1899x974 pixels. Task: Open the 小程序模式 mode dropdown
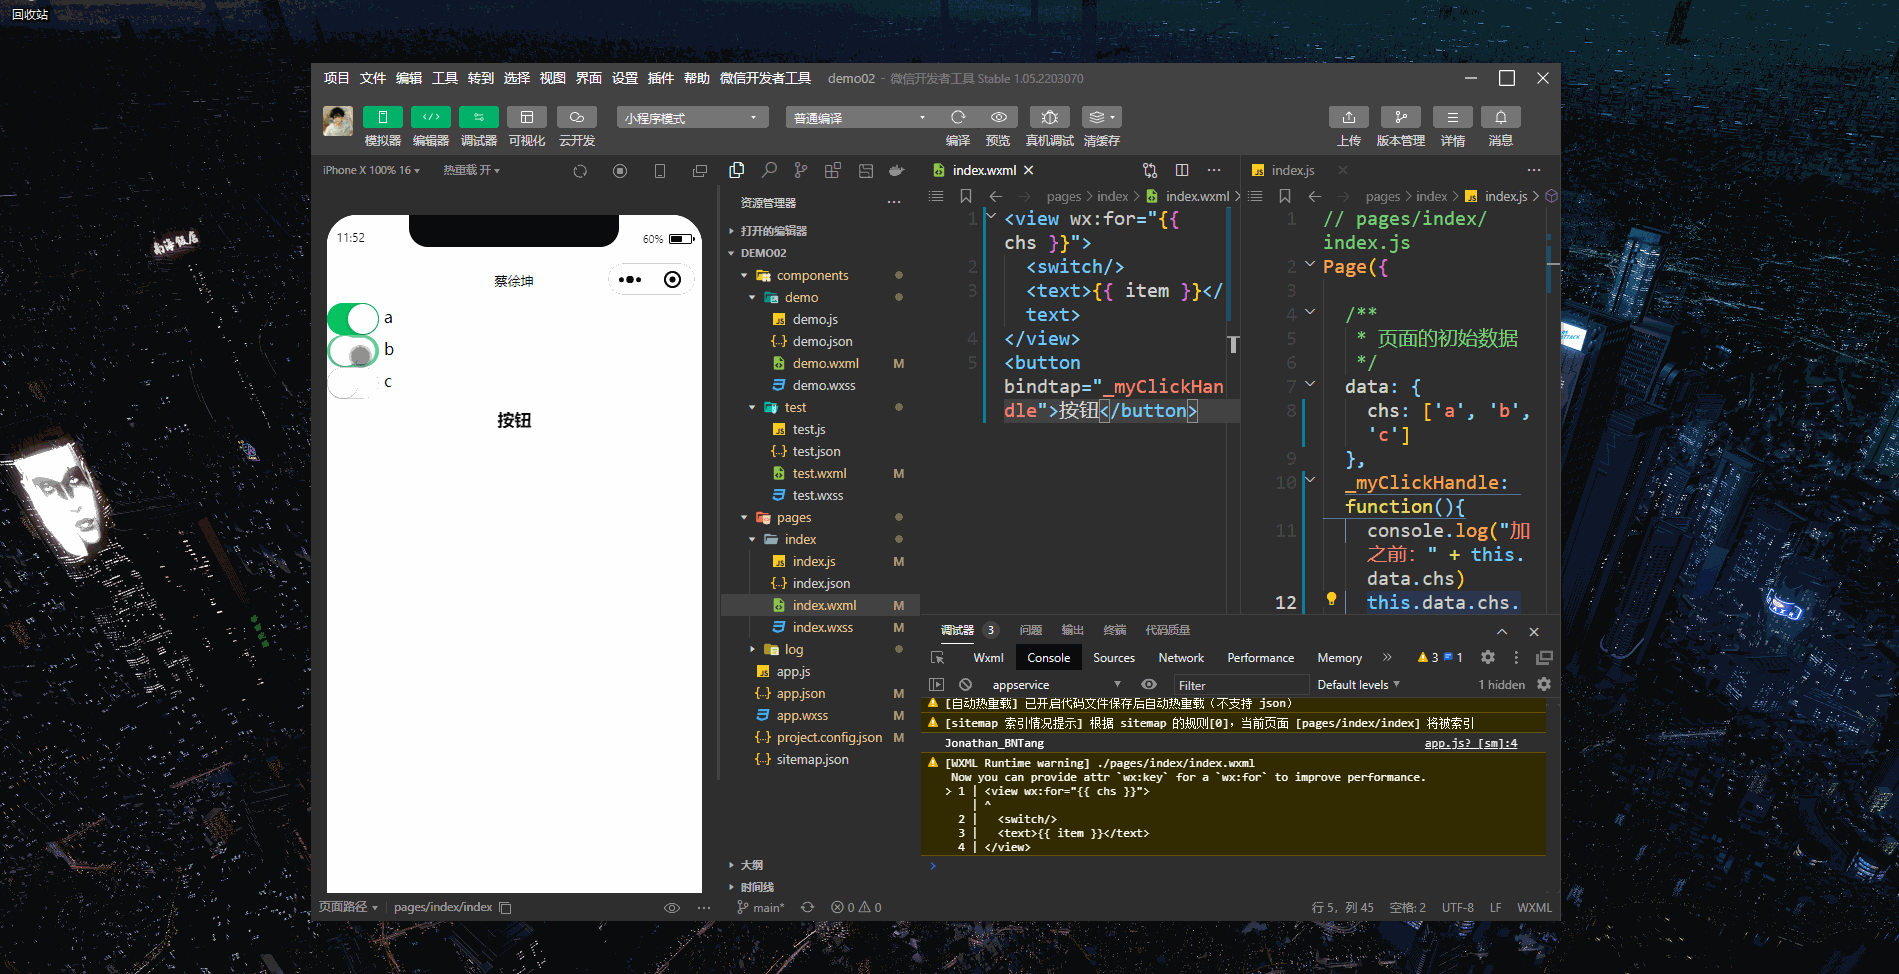692,118
